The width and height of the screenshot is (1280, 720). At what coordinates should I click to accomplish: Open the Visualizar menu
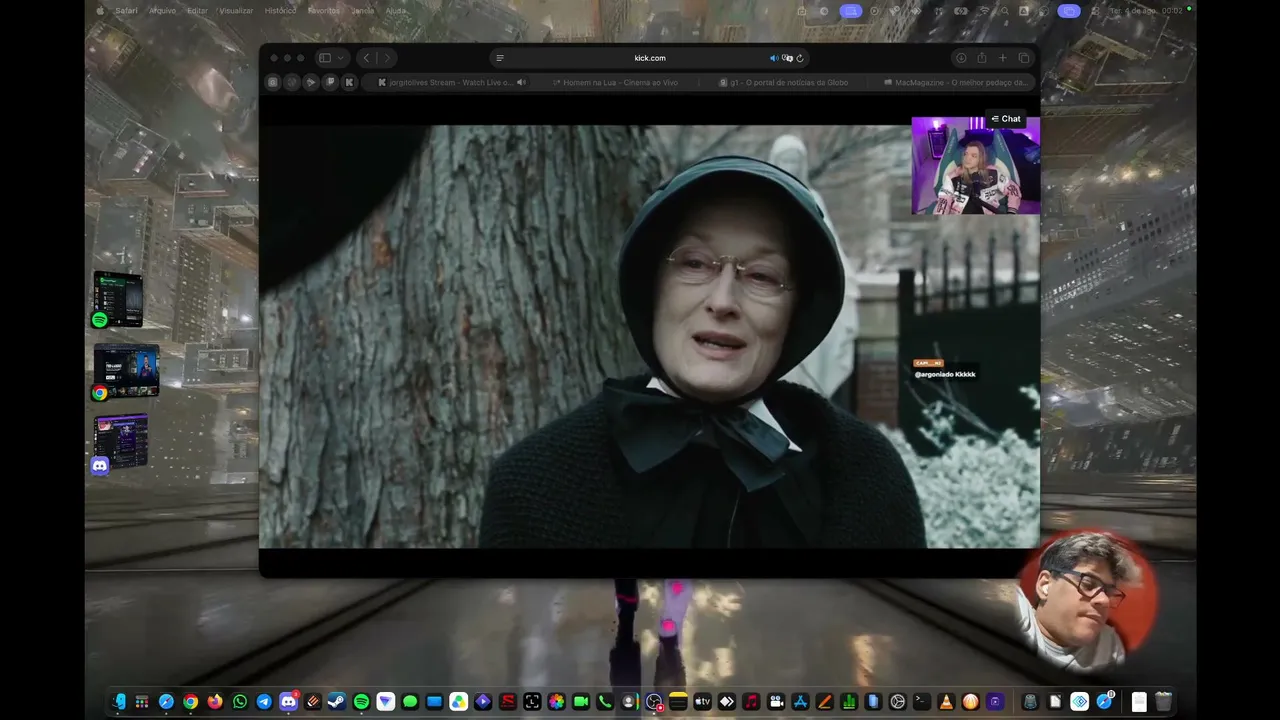tap(236, 11)
